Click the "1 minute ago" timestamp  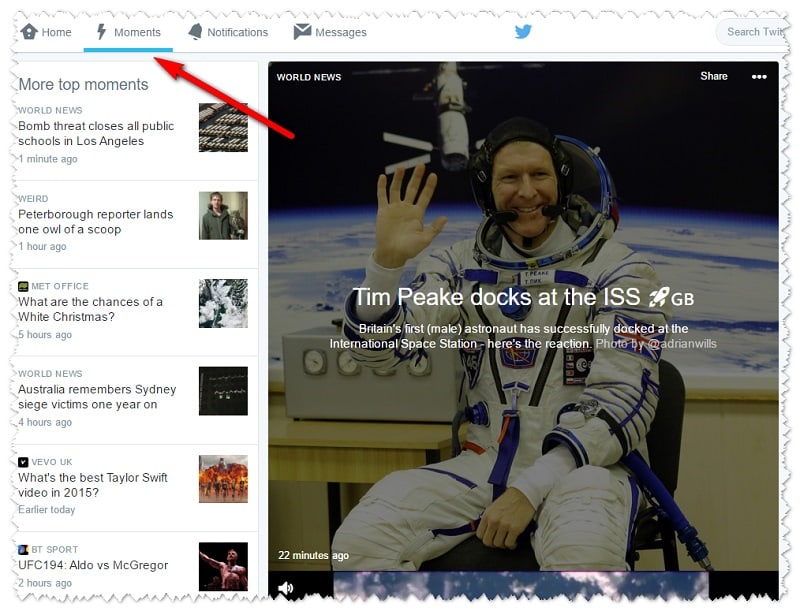click(48, 159)
